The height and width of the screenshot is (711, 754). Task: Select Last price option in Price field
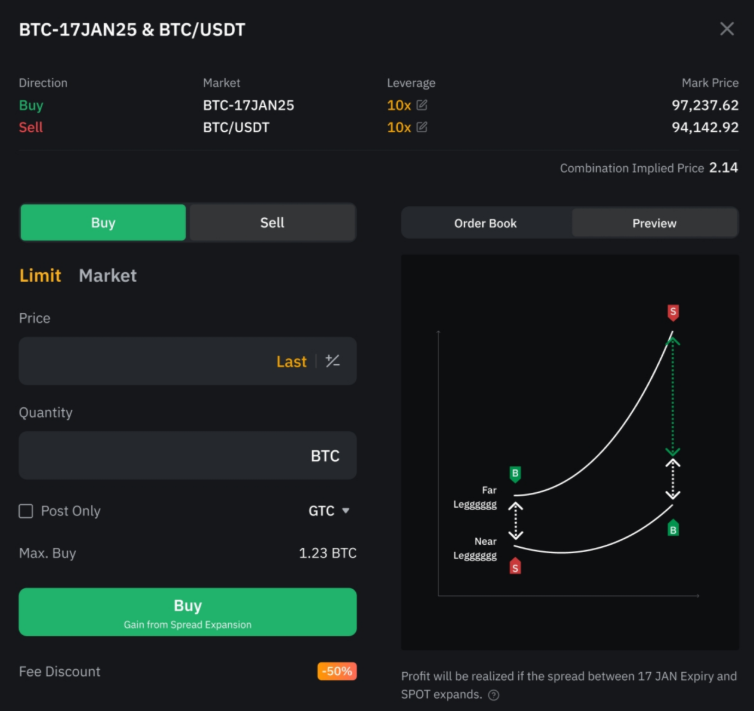point(291,361)
